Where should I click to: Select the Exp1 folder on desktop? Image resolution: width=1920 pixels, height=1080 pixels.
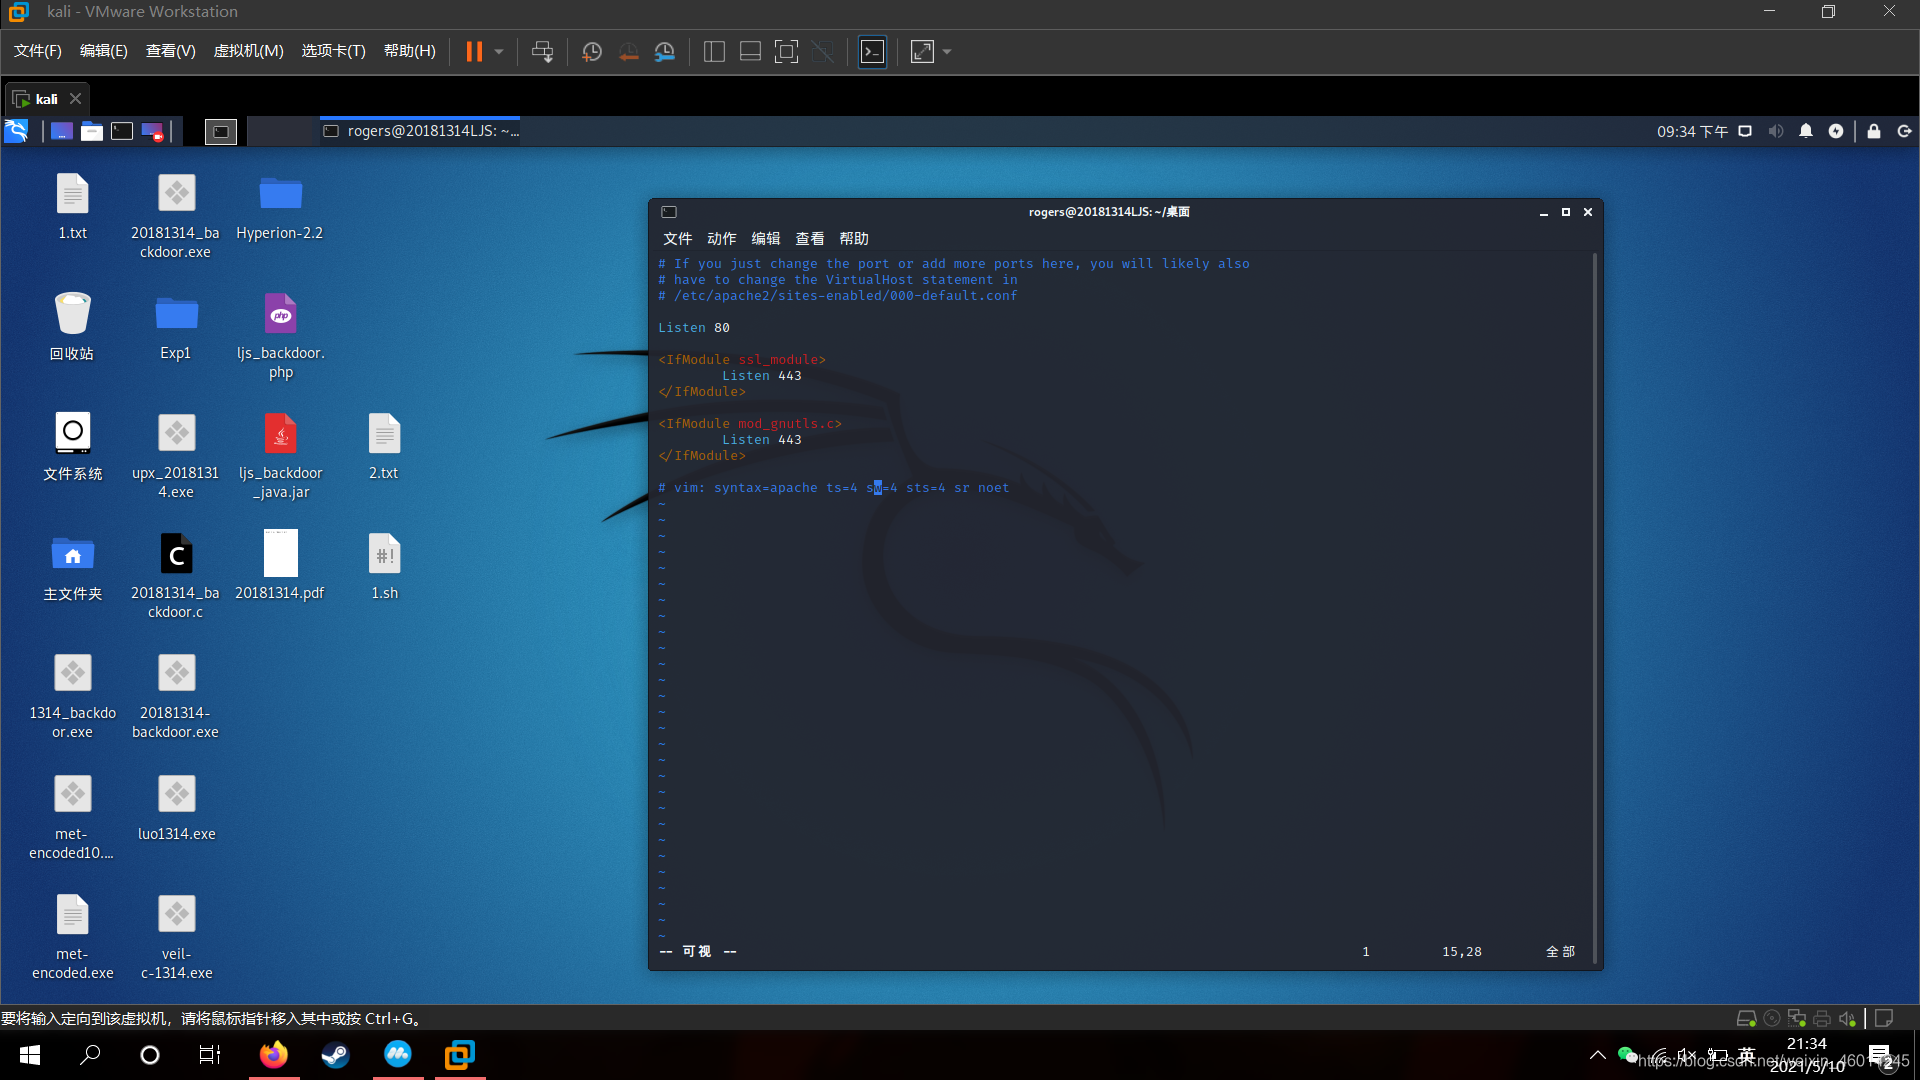[x=176, y=327]
